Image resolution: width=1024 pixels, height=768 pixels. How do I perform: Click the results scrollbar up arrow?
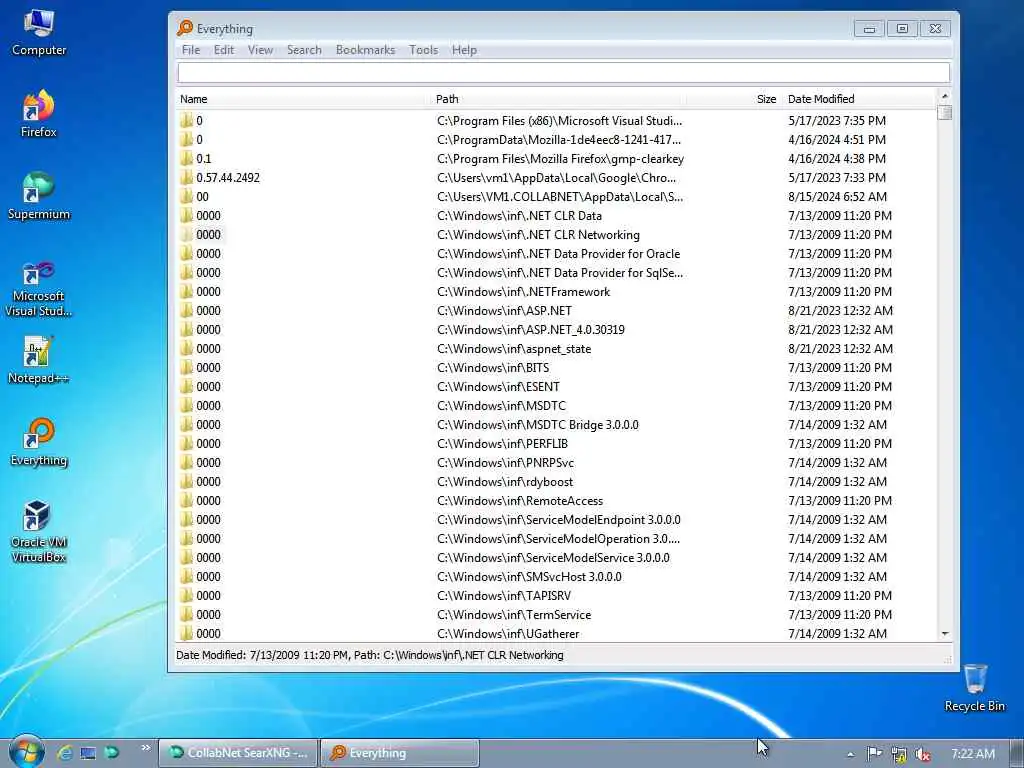point(944,96)
